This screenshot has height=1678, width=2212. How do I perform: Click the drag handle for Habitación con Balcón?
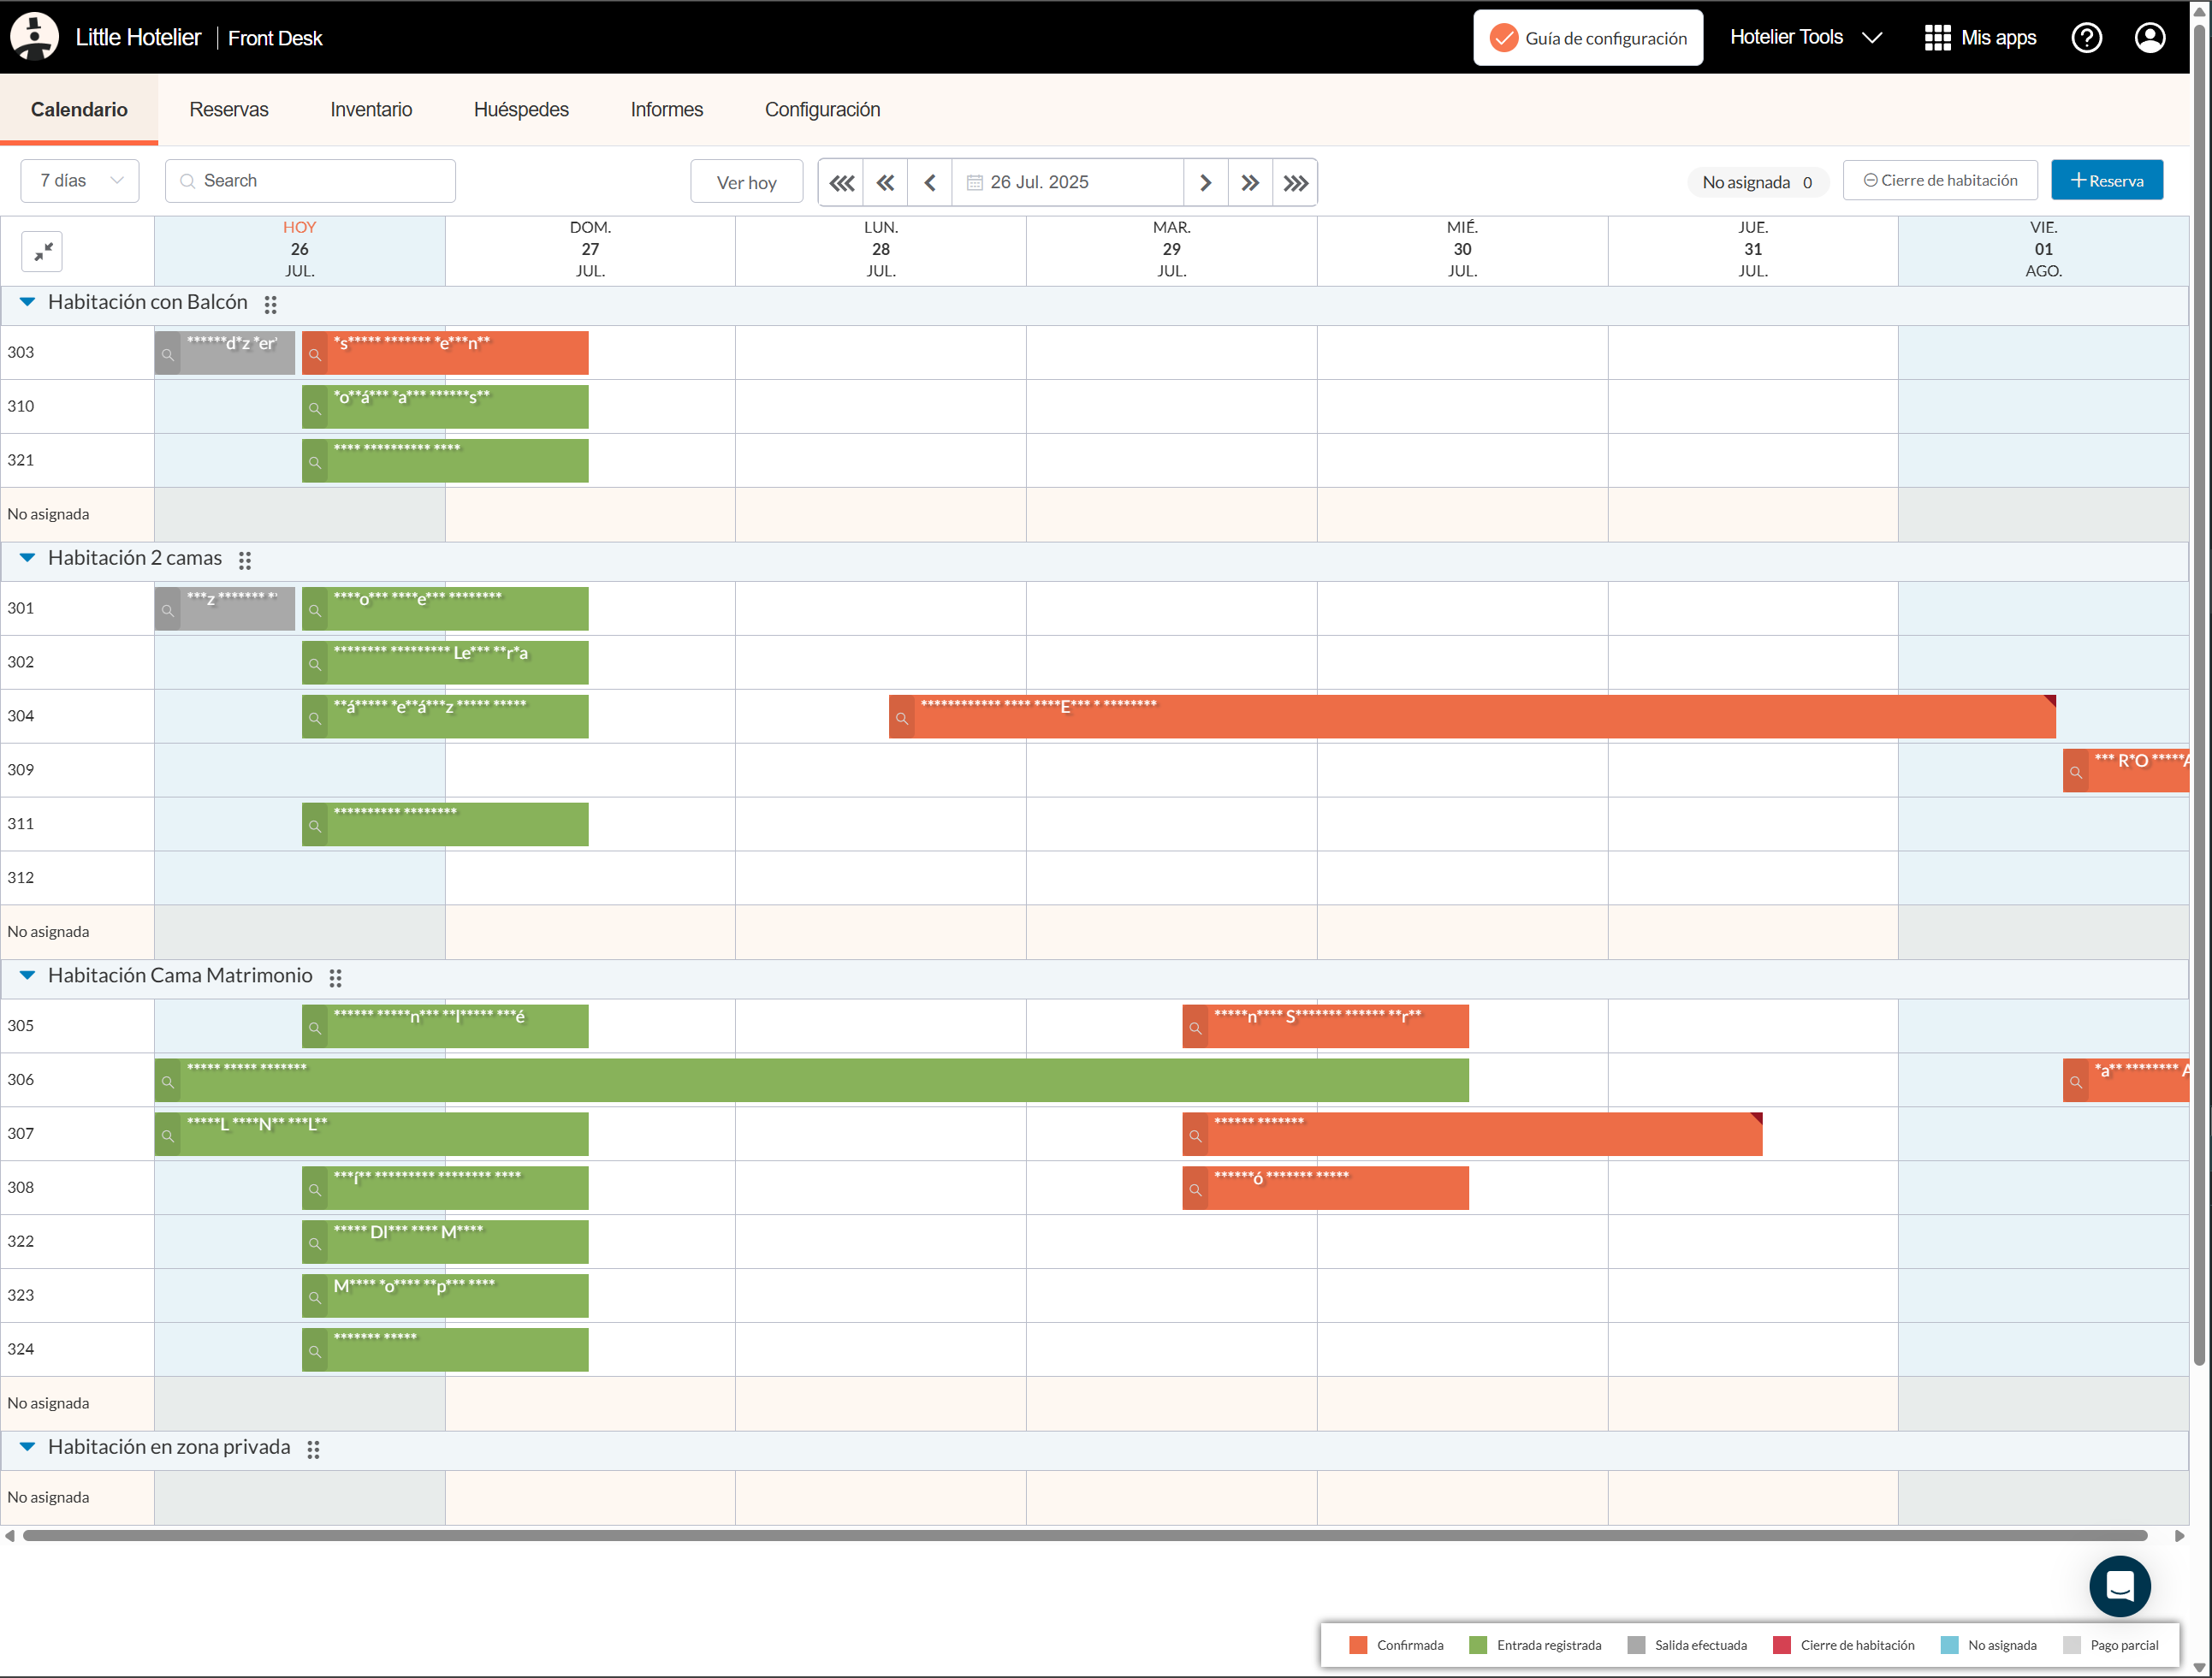(270, 304)
